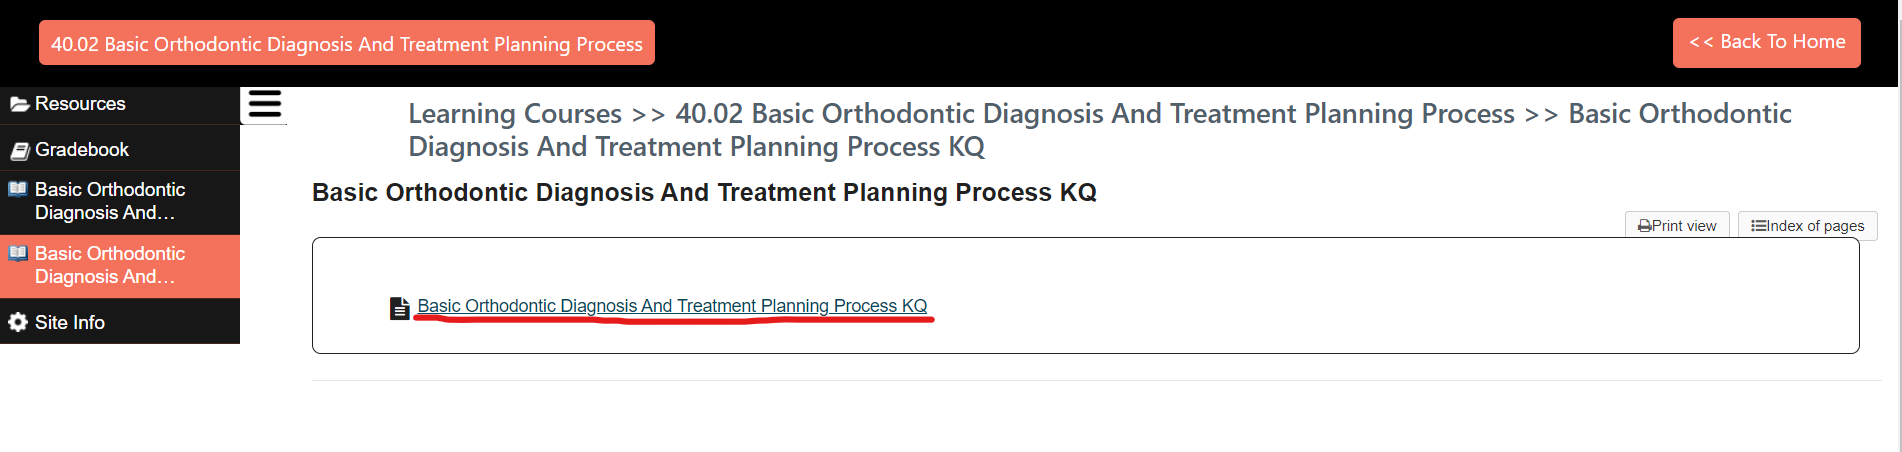Select the first Basic Orthodontic Diagnosis sidebar lesson
Screen dimensions: 1902x452
point(110,201)
